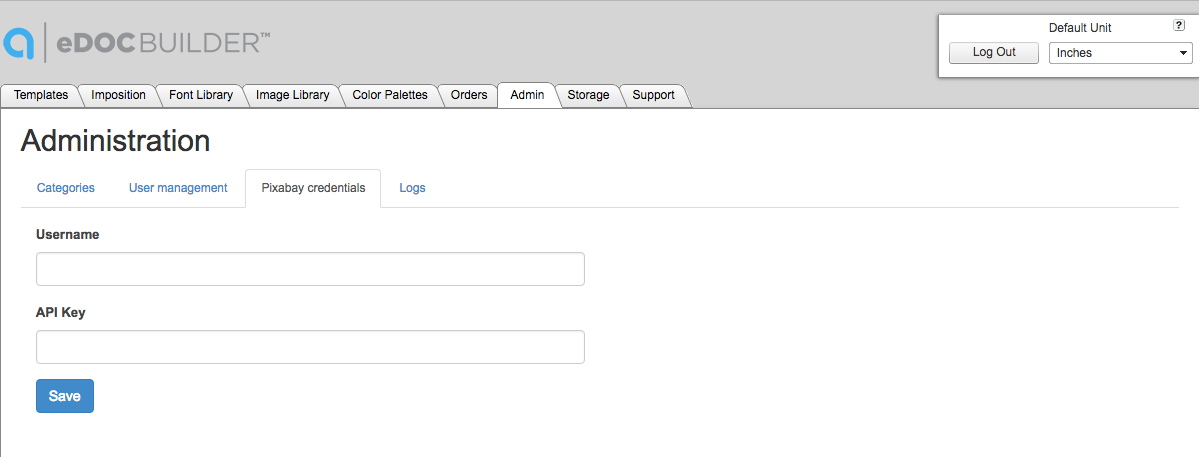Select the Color Palettes tab
1199x457 pixels.
(389, 95)
